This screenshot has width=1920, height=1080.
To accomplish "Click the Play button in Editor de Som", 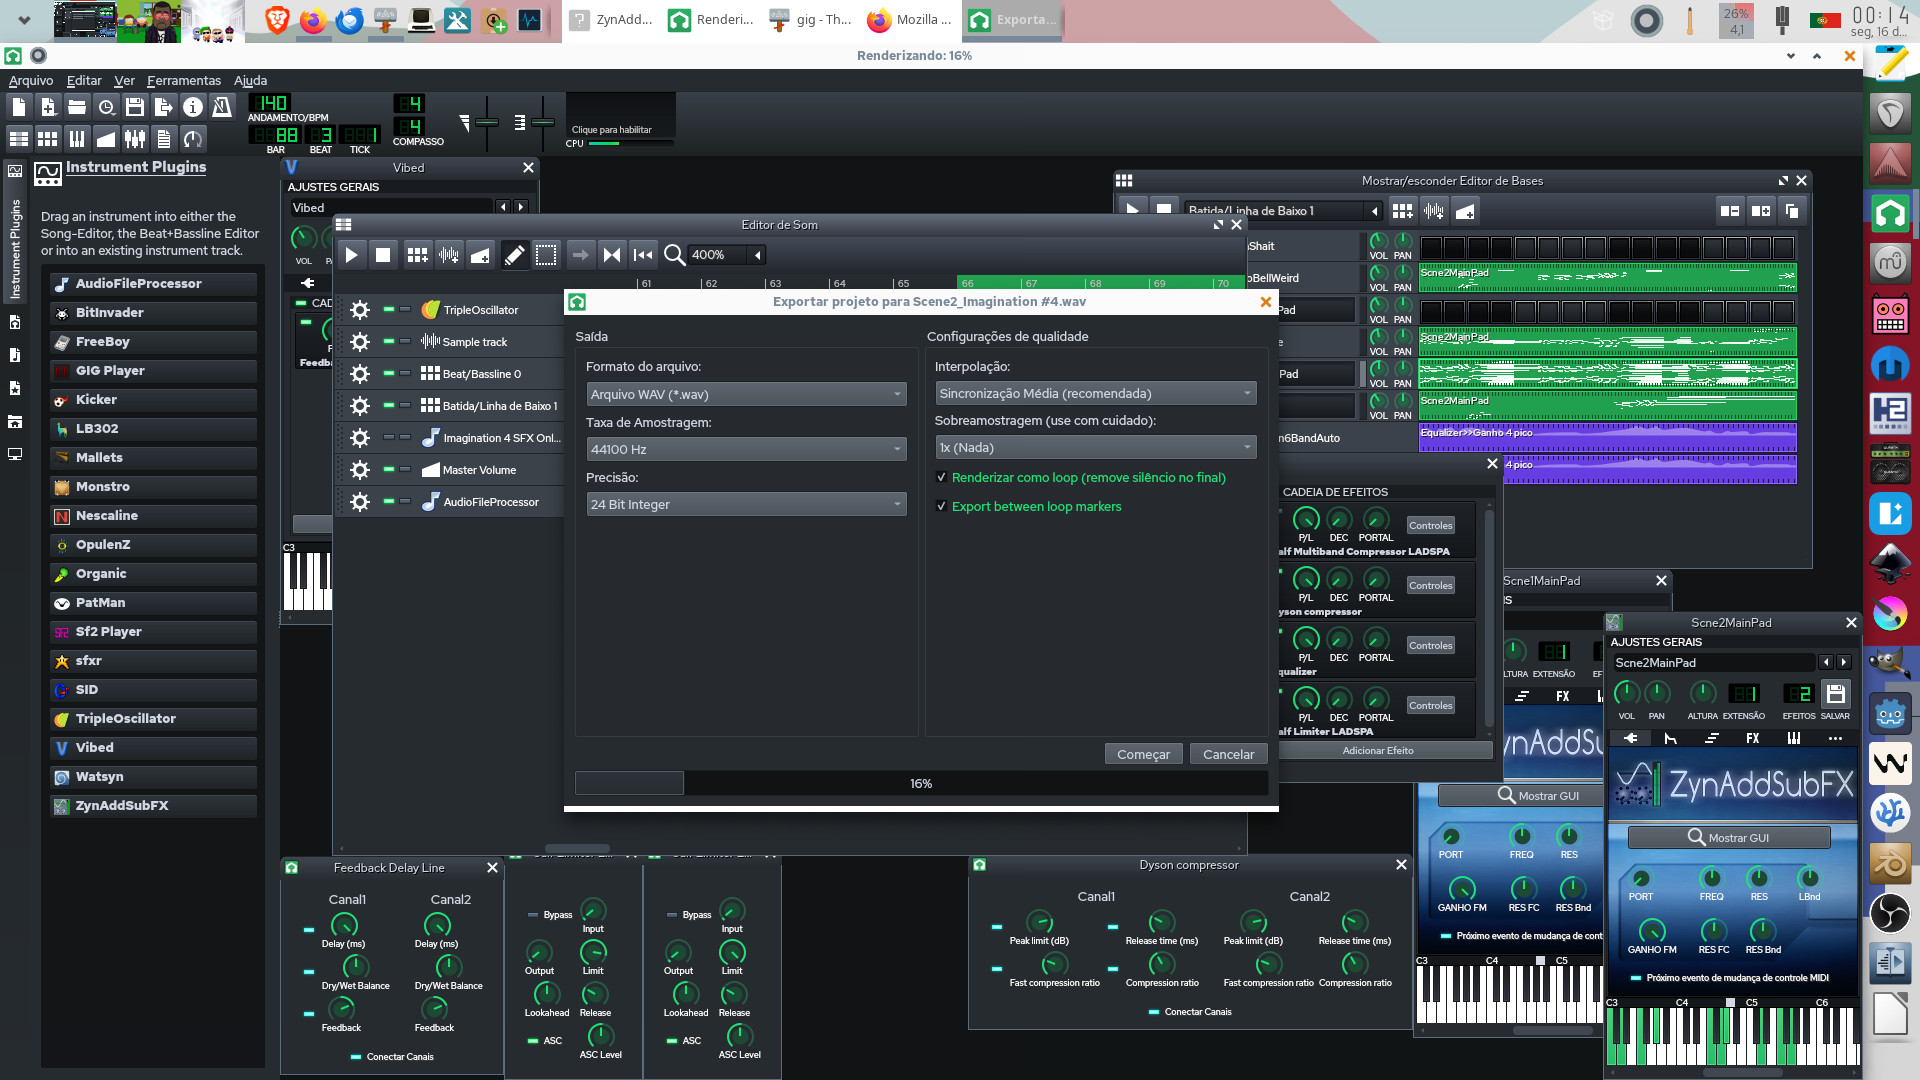I will tap(351, 255).
